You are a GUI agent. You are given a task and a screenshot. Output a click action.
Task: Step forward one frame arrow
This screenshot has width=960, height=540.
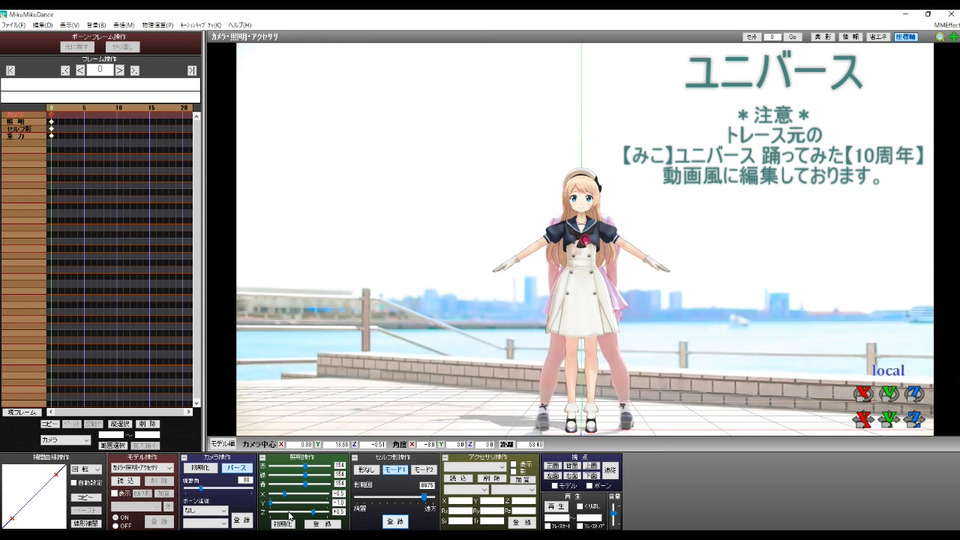click(119, 70)
